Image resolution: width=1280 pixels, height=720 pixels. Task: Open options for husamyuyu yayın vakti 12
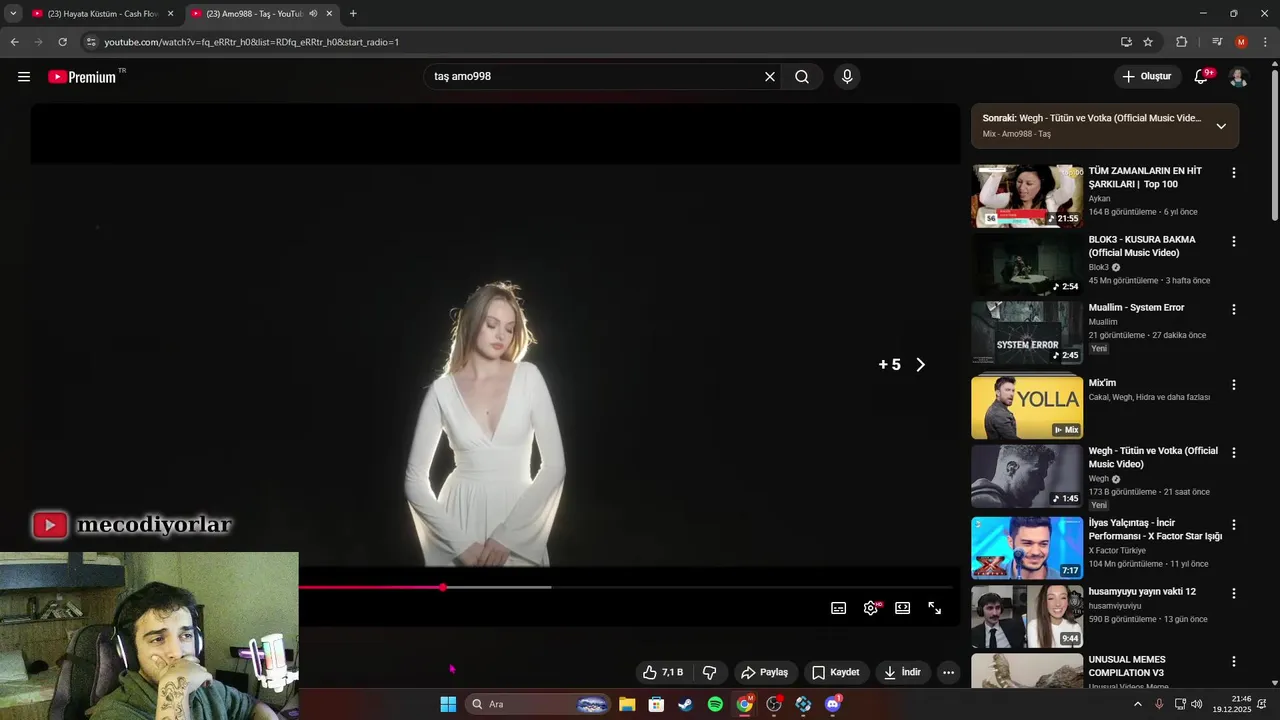(1233, 594)
